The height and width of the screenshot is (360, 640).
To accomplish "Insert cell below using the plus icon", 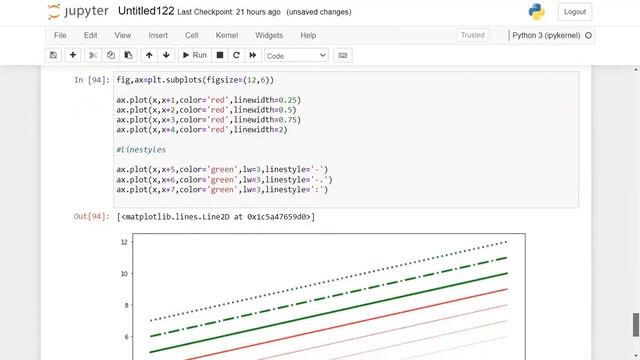I will coord(73,55).
